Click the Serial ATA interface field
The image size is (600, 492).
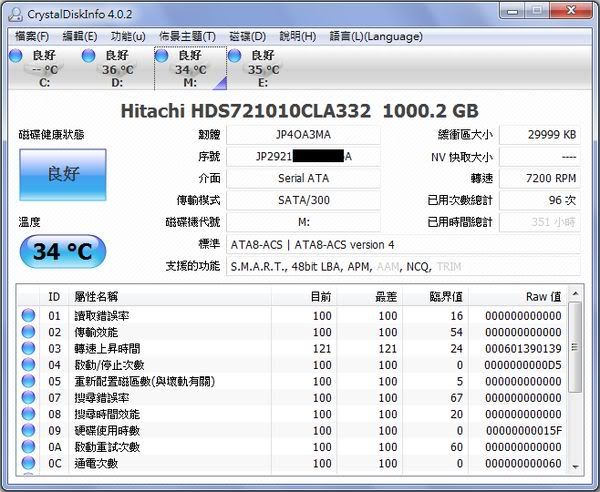[303, 178]
